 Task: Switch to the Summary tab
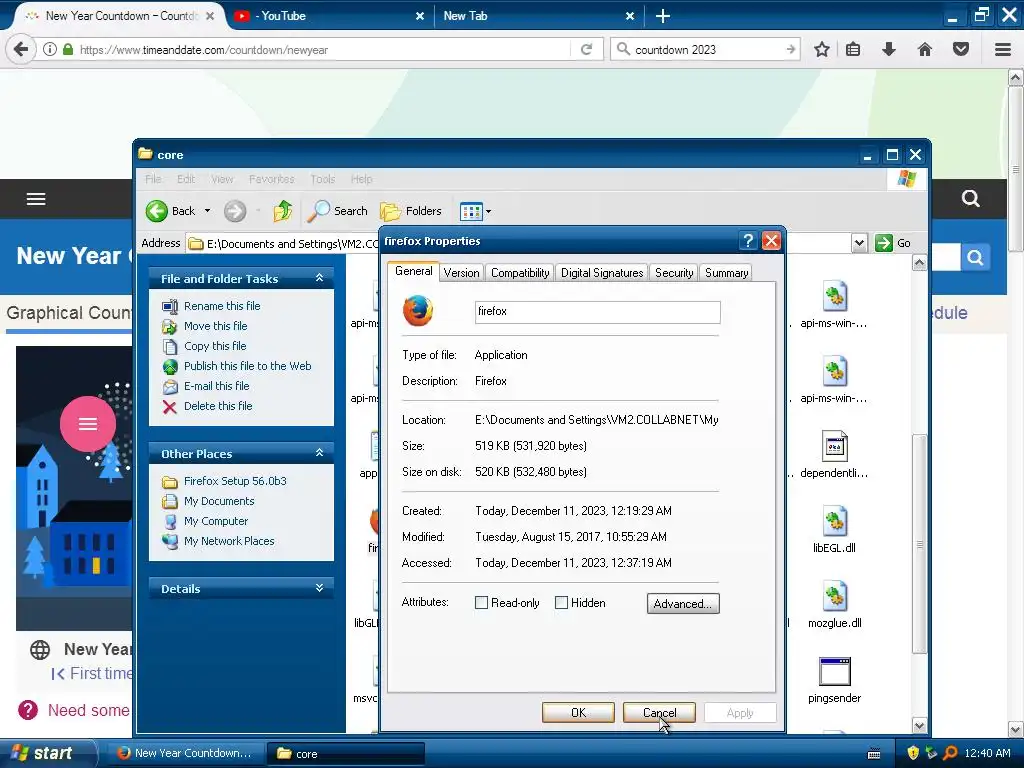(726, 273)
